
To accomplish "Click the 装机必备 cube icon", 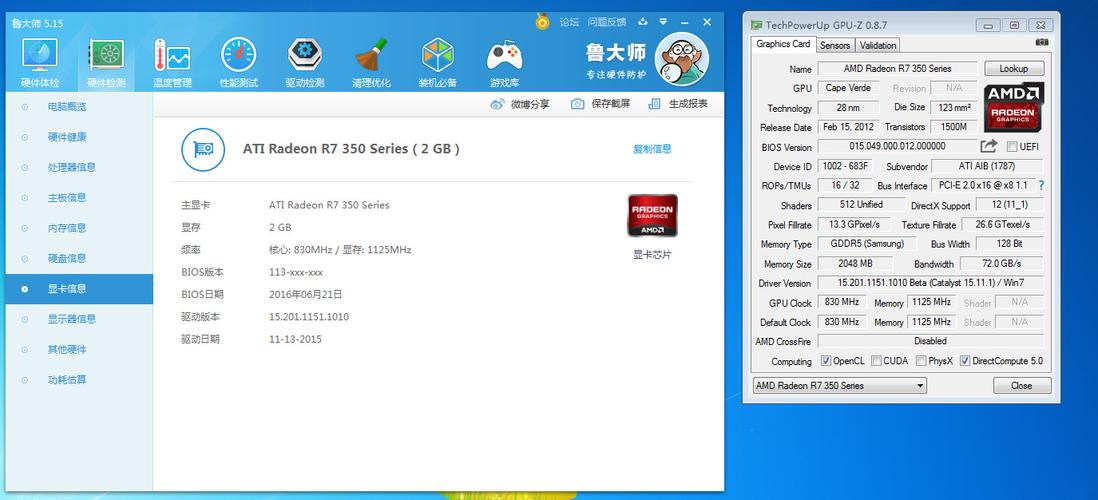I will coord(438,61).
